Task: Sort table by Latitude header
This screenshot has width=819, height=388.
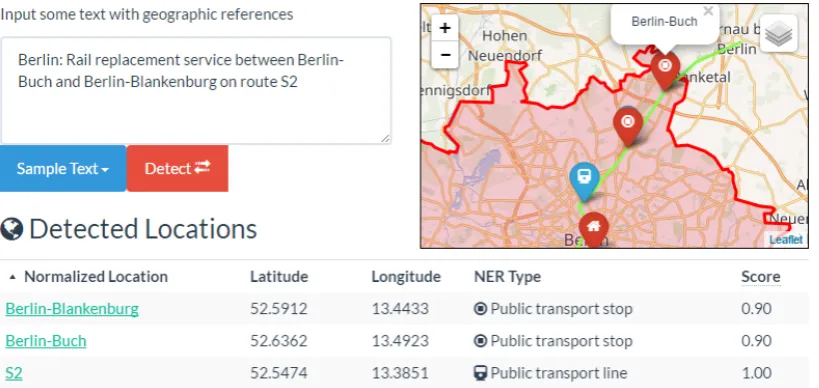Action: tap(279, 276)
